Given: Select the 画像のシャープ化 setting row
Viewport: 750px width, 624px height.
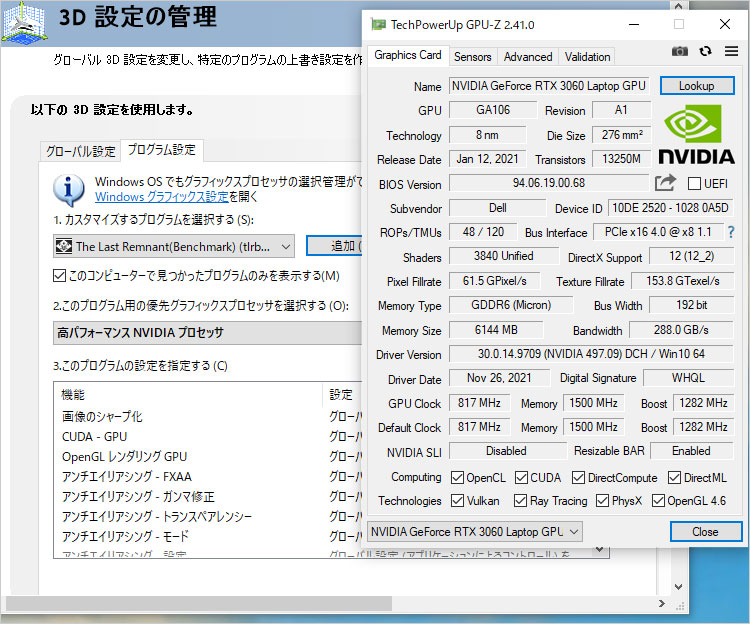Looking at the screenshot, I should (x=208, y=416).
